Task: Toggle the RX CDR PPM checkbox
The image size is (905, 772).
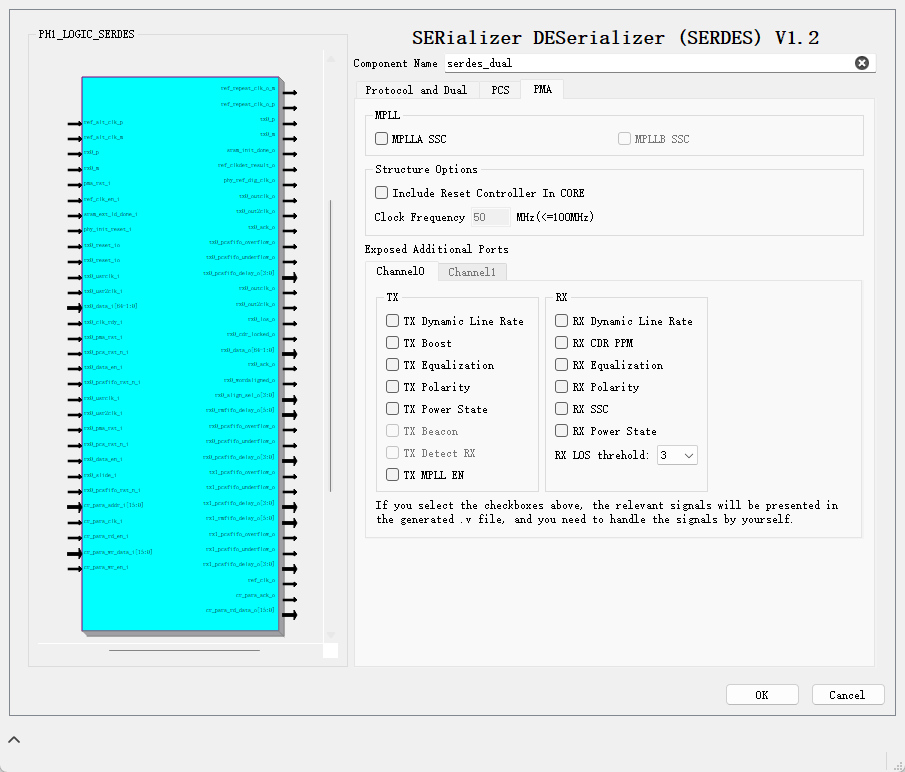Action: pyautogui.click(x=562, y=343)
